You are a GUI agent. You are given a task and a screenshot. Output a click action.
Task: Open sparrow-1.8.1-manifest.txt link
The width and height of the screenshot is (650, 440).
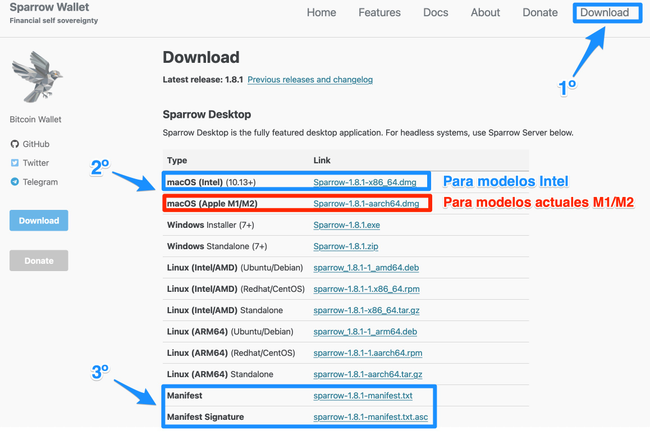362,396
